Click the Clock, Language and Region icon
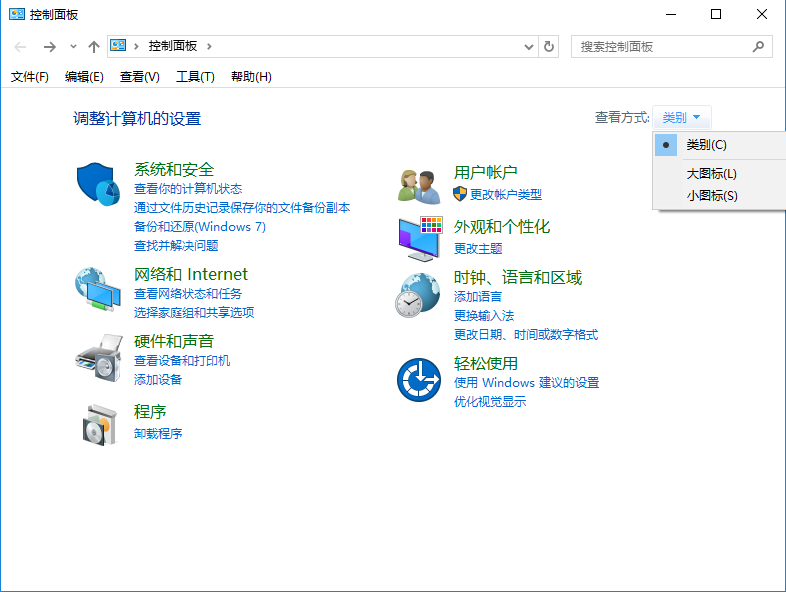This screenshot has height=592, width=786. click(x=418, y=295)
